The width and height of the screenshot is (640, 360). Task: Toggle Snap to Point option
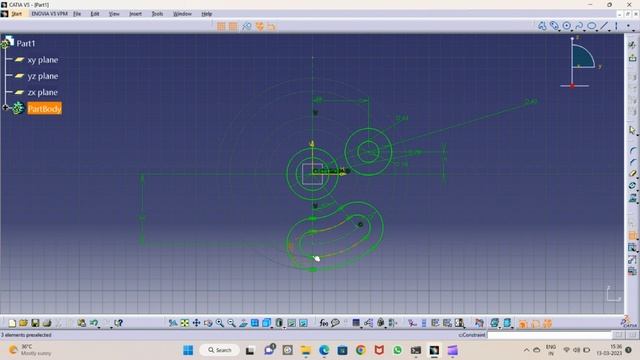click(x=233, y=27)
